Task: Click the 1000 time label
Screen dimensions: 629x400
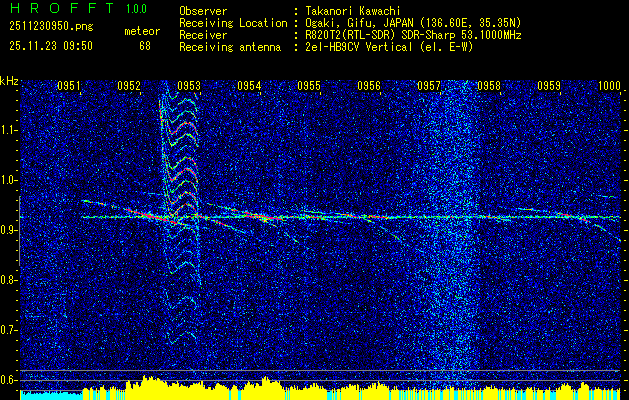Action: [x=609, y=87]
